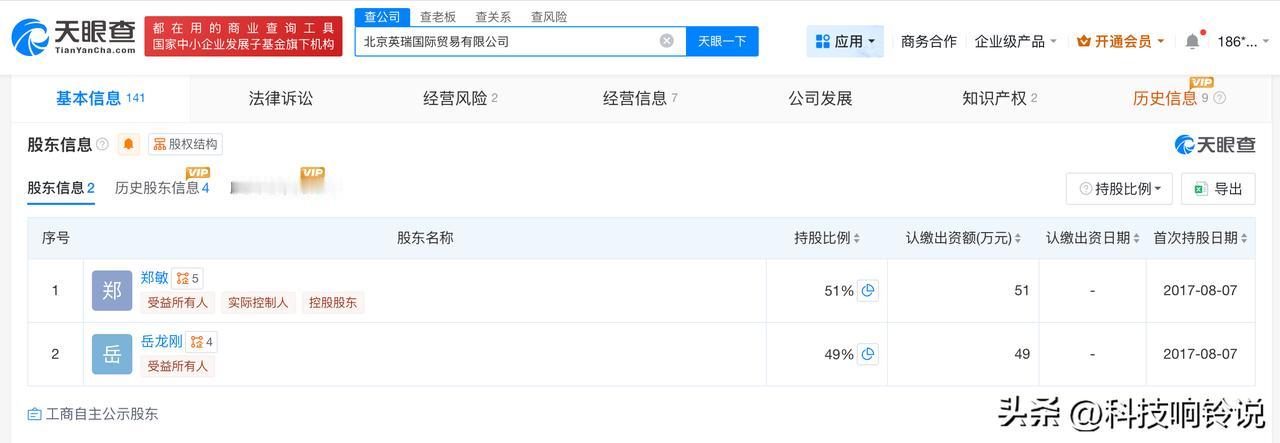Clear the search box with the X icon

(667, 41)
